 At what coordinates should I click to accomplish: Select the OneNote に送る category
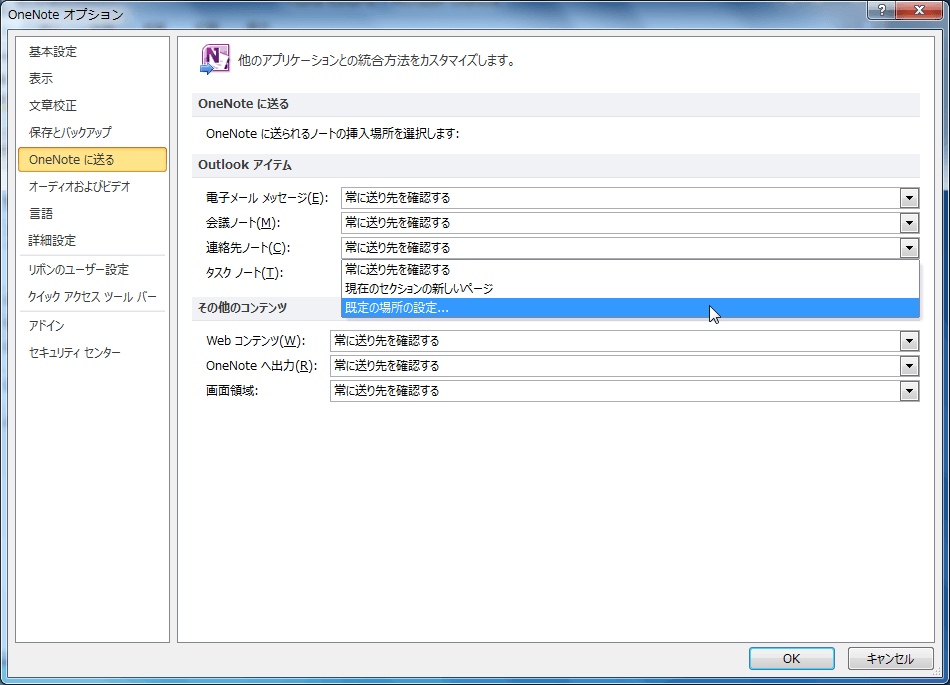[92, 159]
